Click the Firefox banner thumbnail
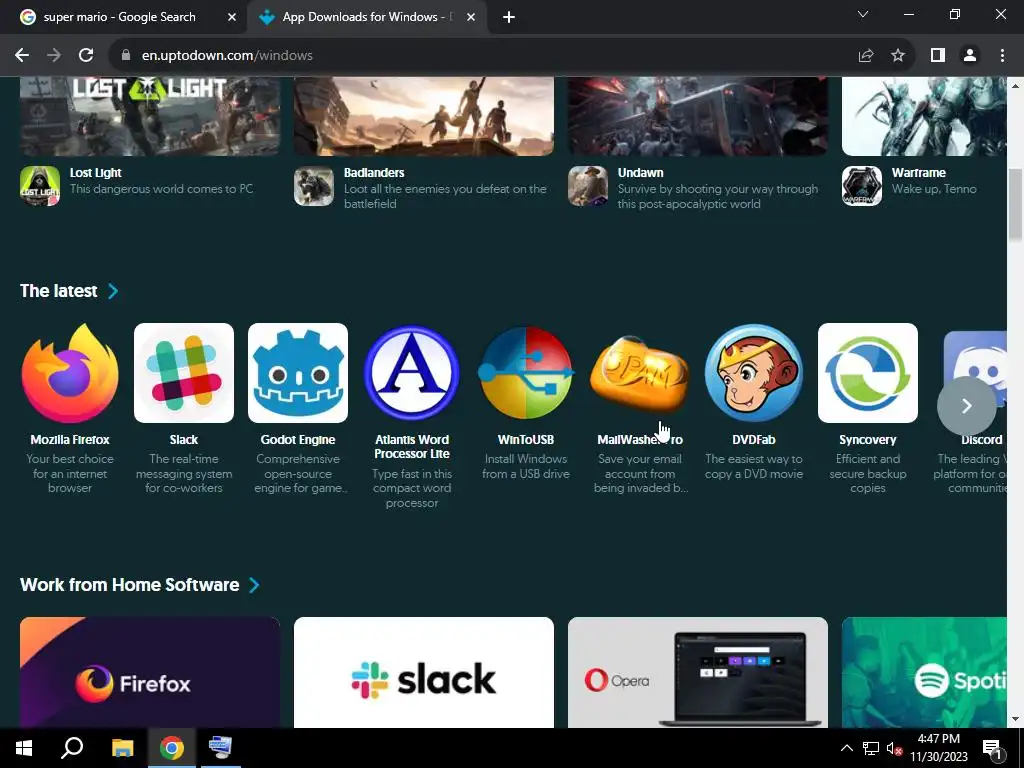Screen dimensions: 1024x768 coord(150,673)
